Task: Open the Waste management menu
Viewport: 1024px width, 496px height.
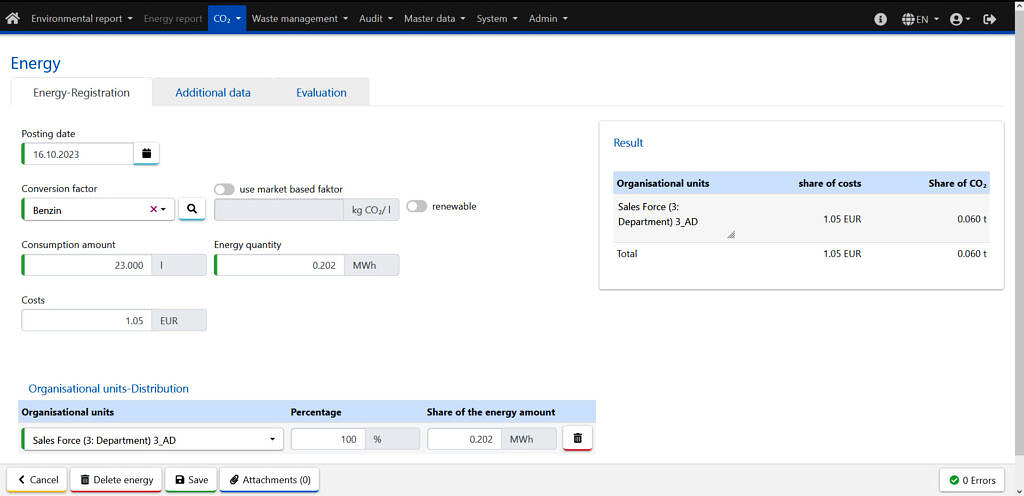Action: point(299,18)
